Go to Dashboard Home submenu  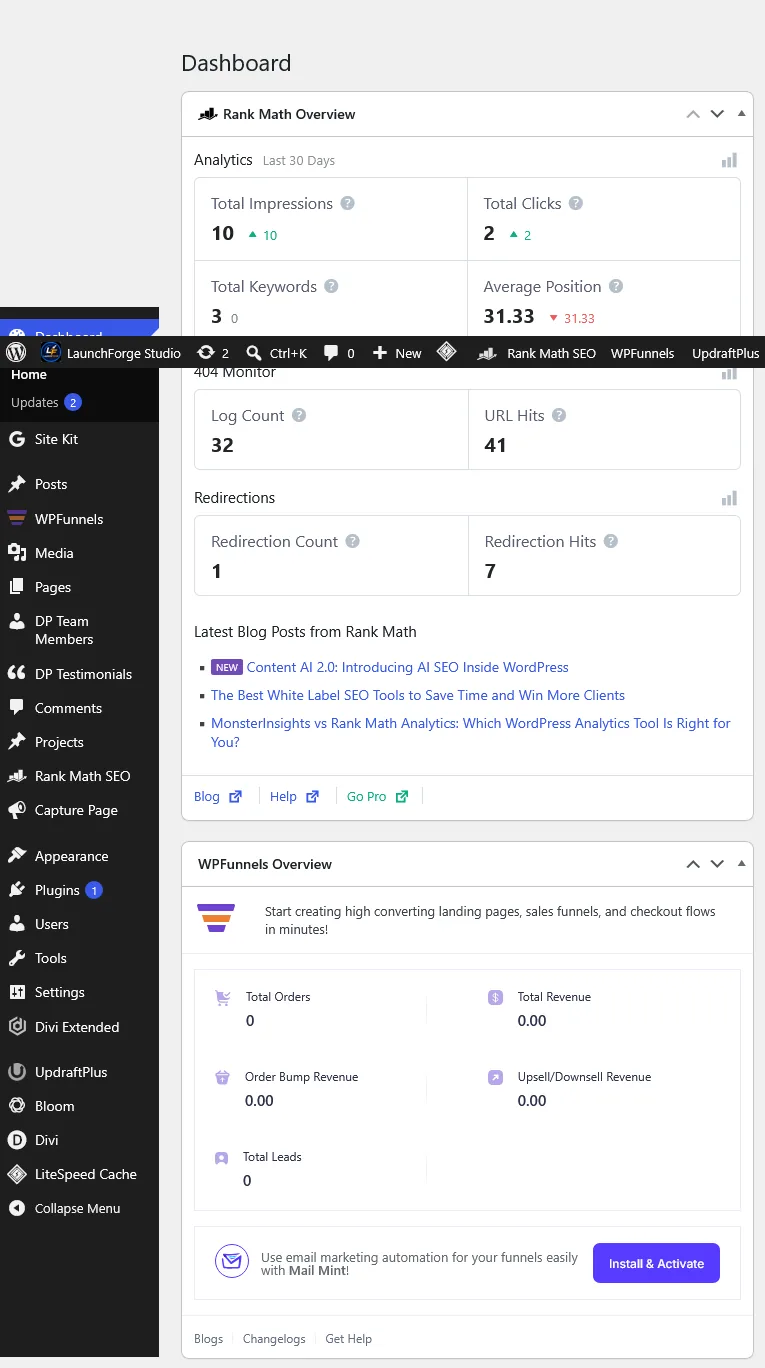click(x=29, y=375)
